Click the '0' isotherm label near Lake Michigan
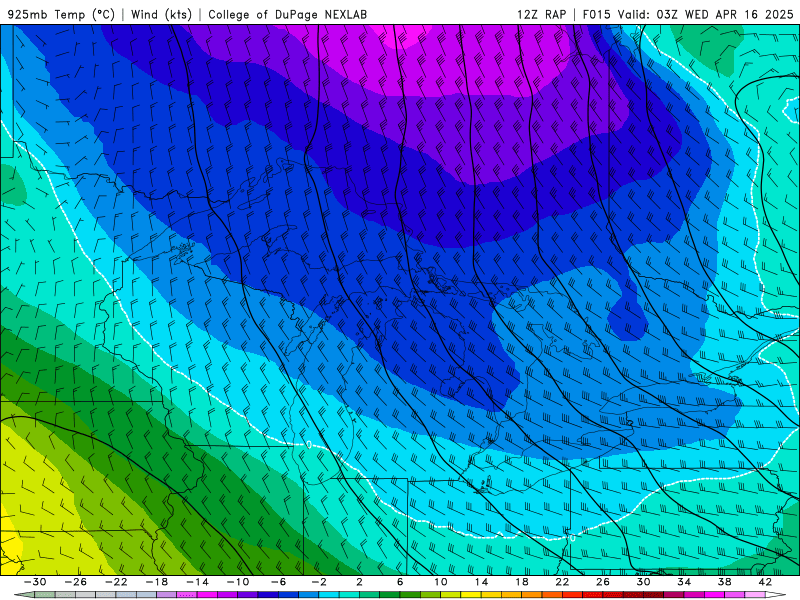800x600 pixels. pyautogui.click(x=309, y=444)
